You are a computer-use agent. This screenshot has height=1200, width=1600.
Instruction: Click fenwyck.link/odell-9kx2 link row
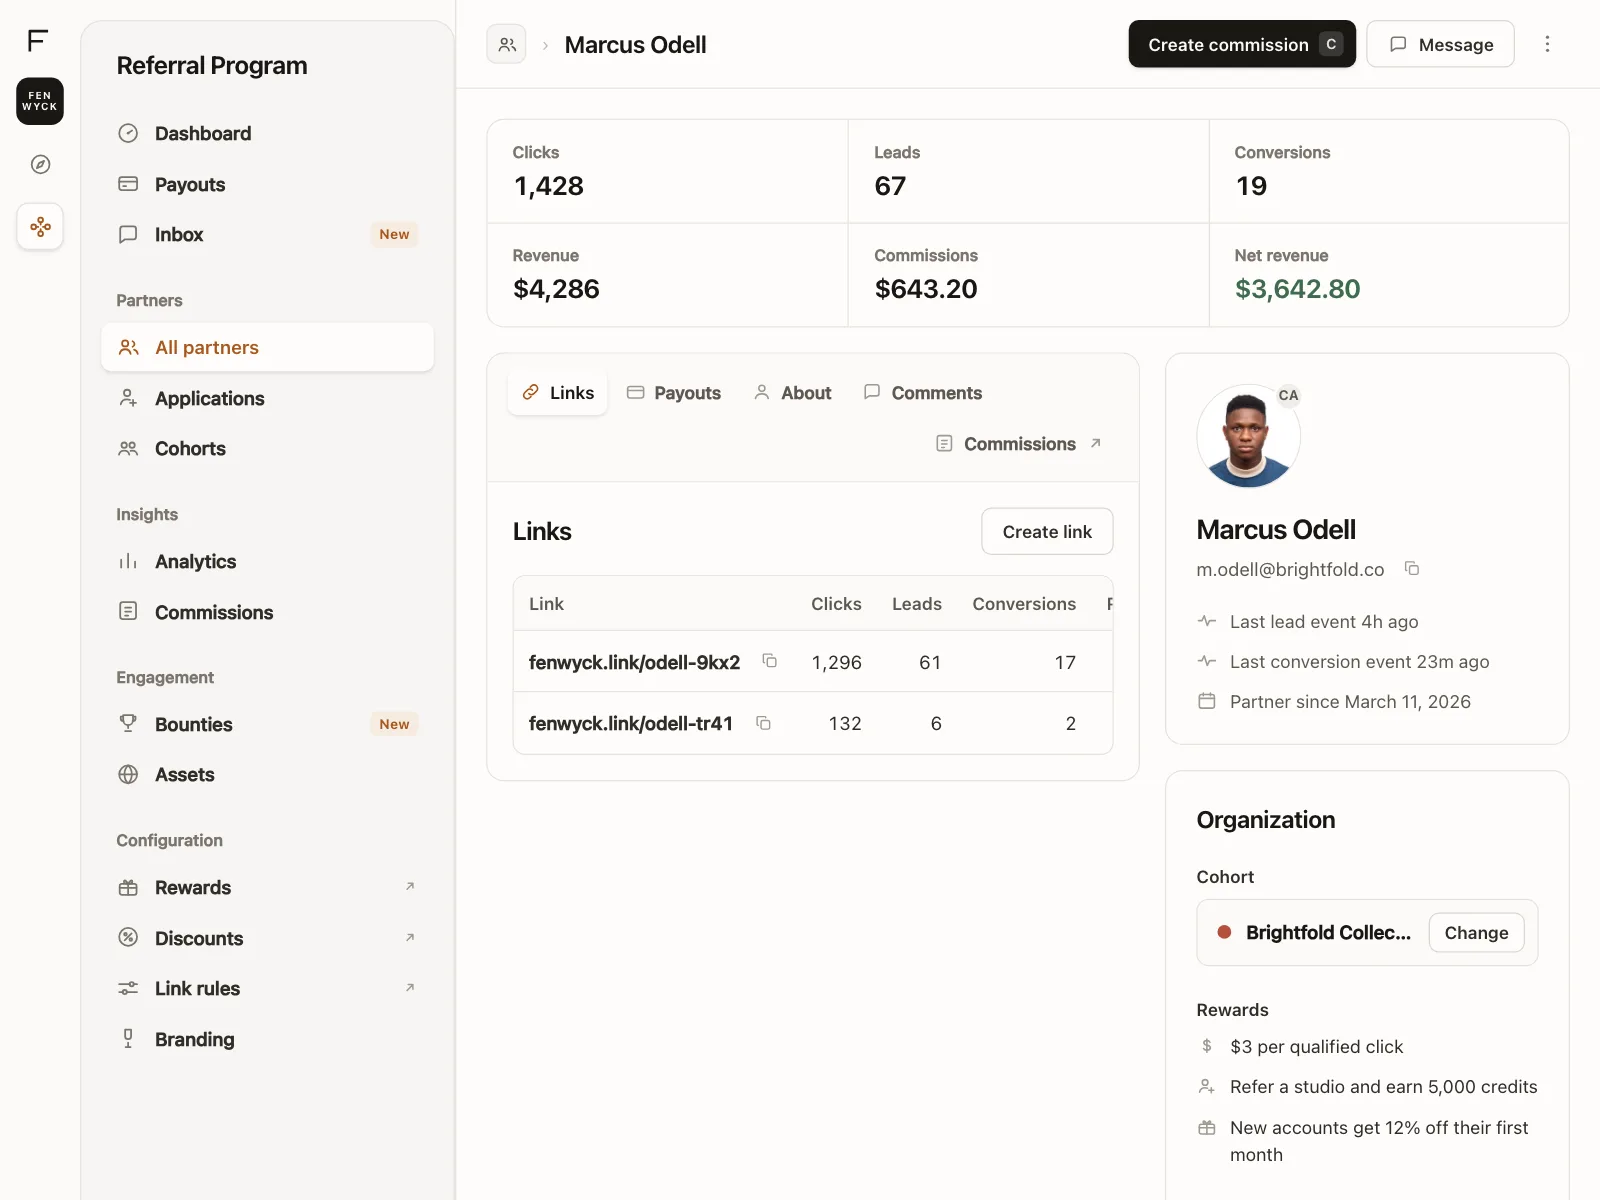[813, 662]
